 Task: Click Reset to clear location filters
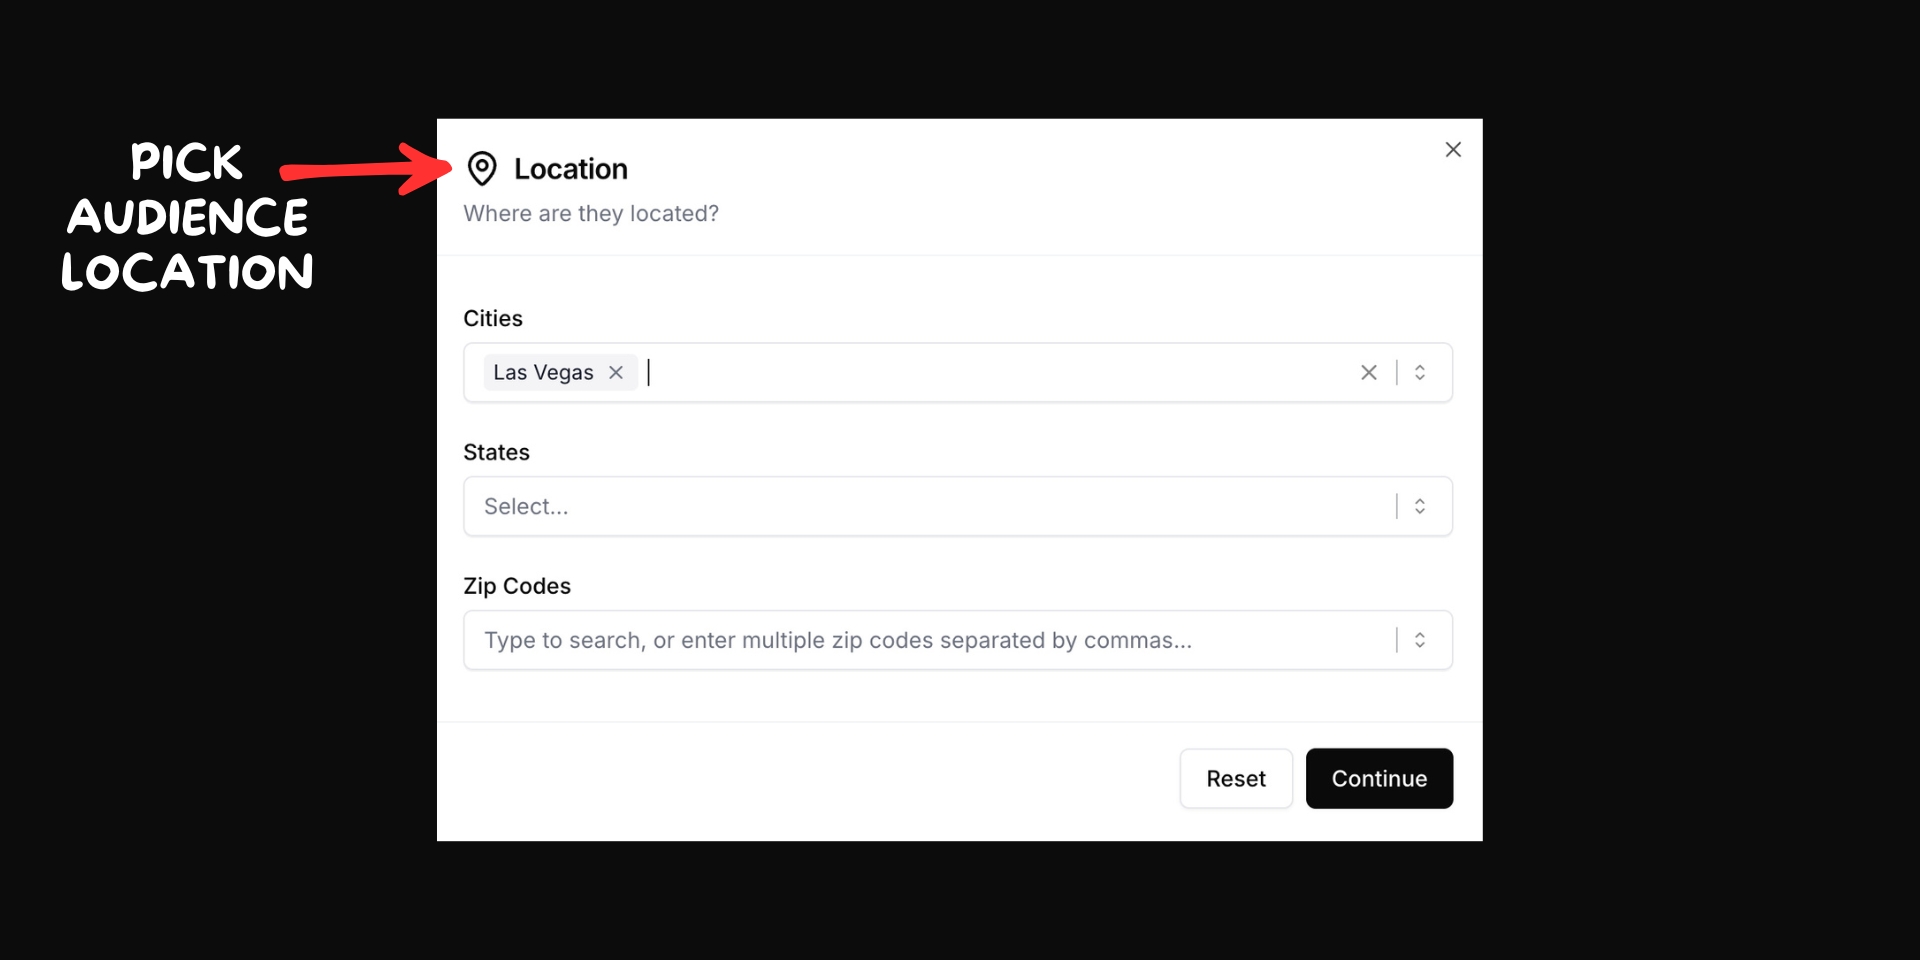coord(1235,778)
